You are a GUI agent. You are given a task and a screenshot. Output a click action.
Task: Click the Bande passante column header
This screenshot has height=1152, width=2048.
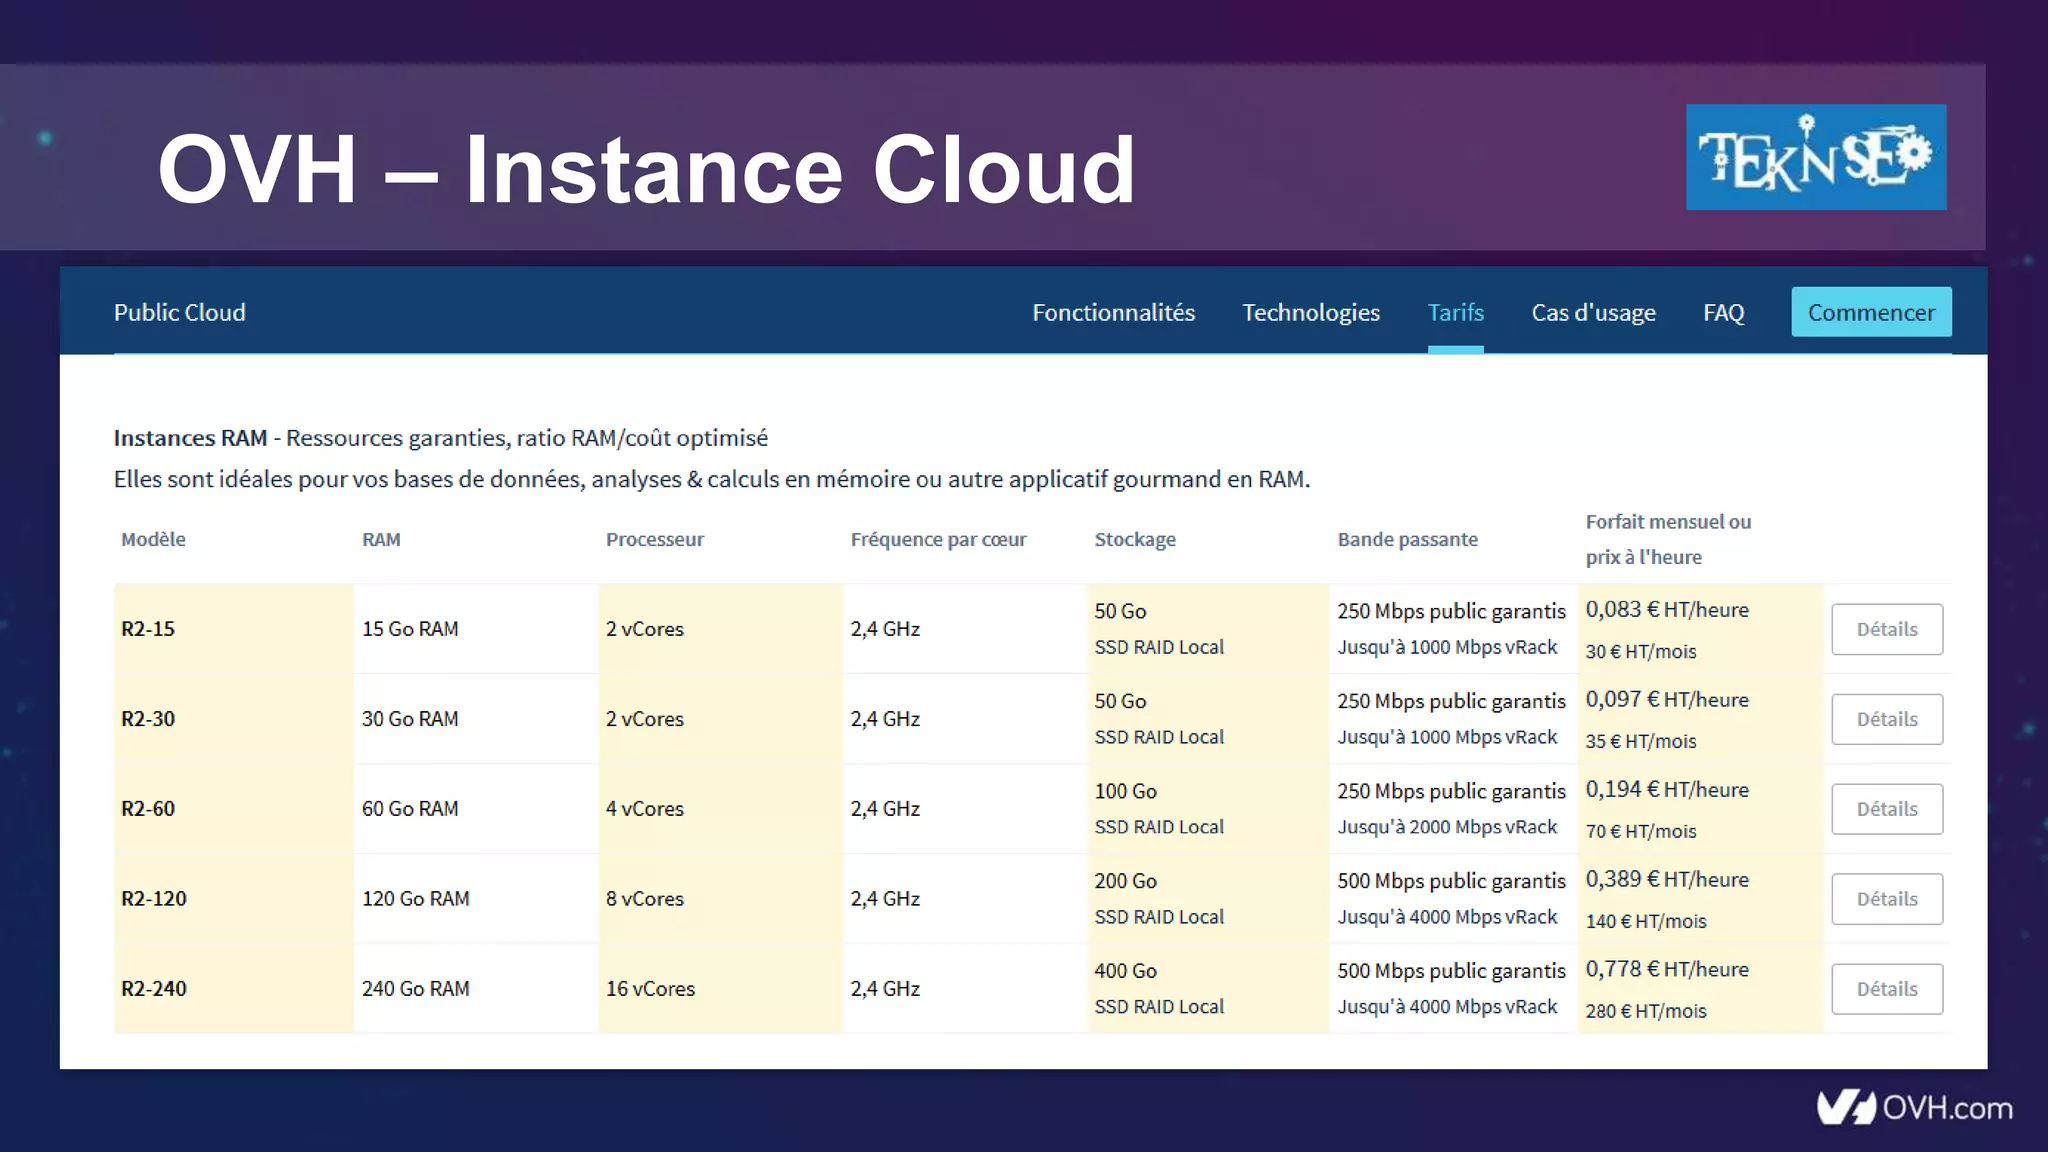tap(1408, 539)
